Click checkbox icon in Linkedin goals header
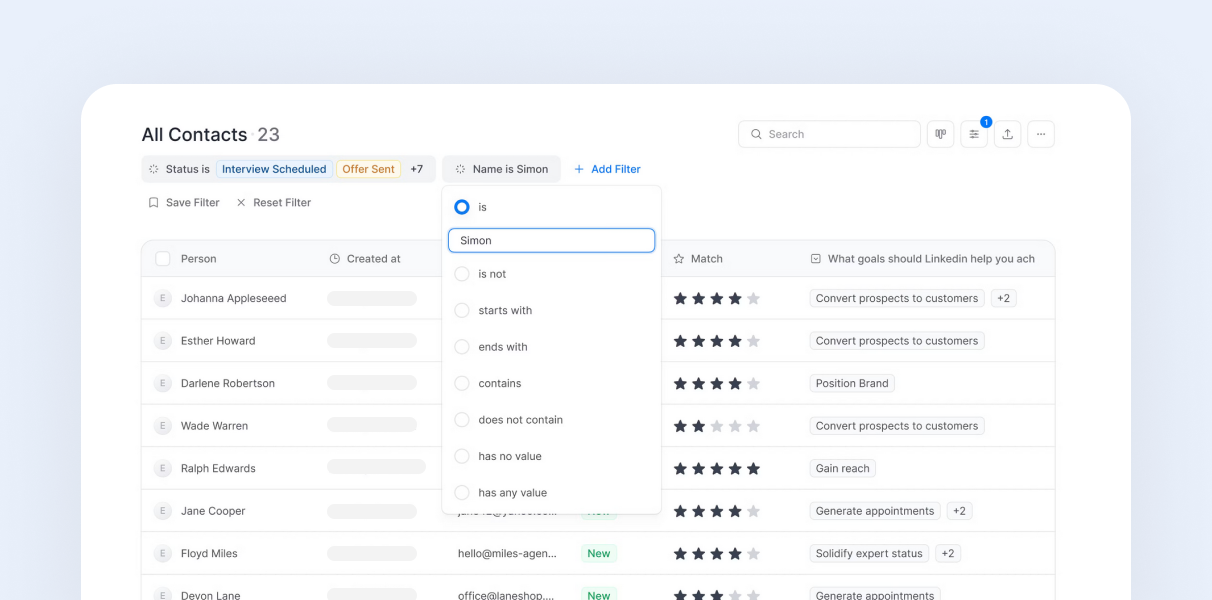The height and width of the screenshot is (600, 1212). point(815,259)
